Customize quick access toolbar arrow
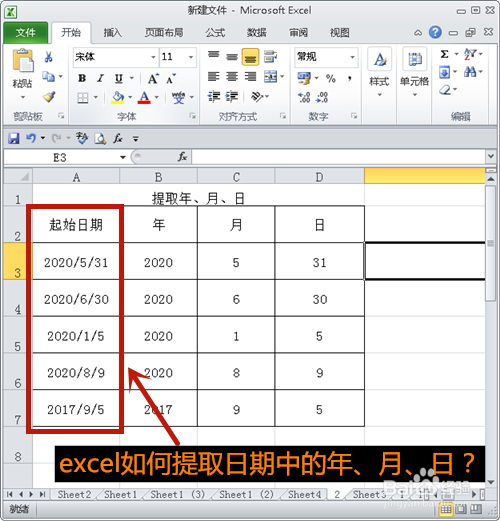500x521 pixels. (x=136, y=138)
